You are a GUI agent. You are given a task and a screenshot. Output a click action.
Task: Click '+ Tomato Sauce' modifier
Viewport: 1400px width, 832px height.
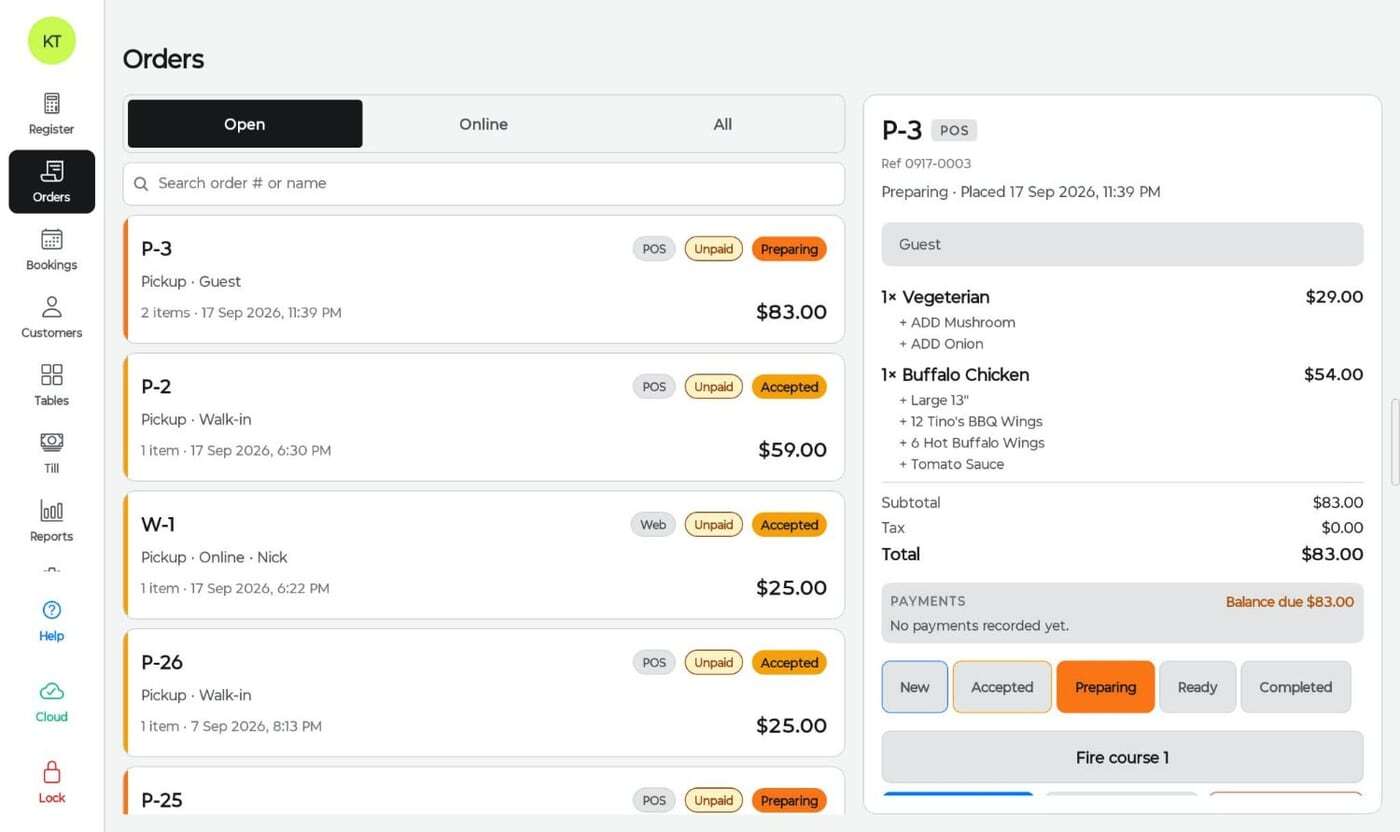coord(951,464)
